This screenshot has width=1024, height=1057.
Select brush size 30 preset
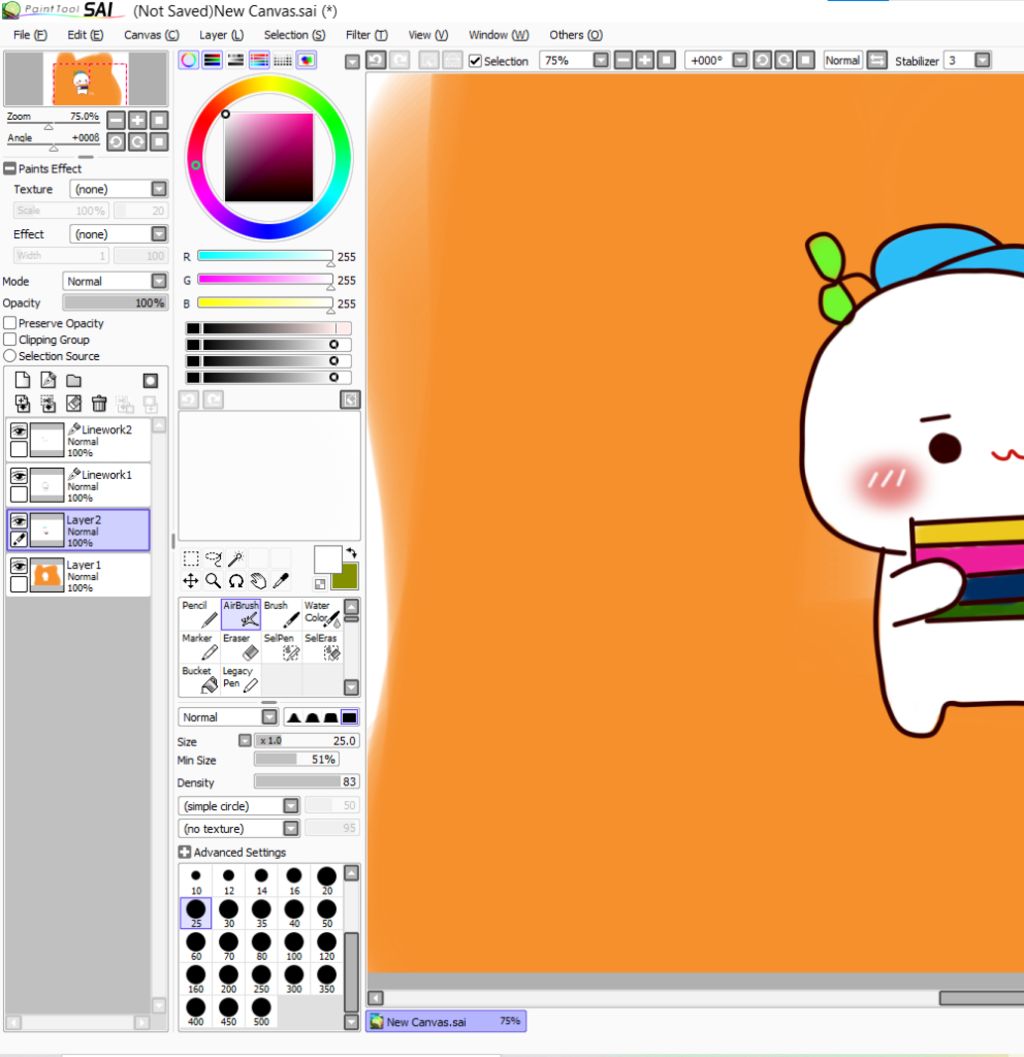click(x=229, y=913)
